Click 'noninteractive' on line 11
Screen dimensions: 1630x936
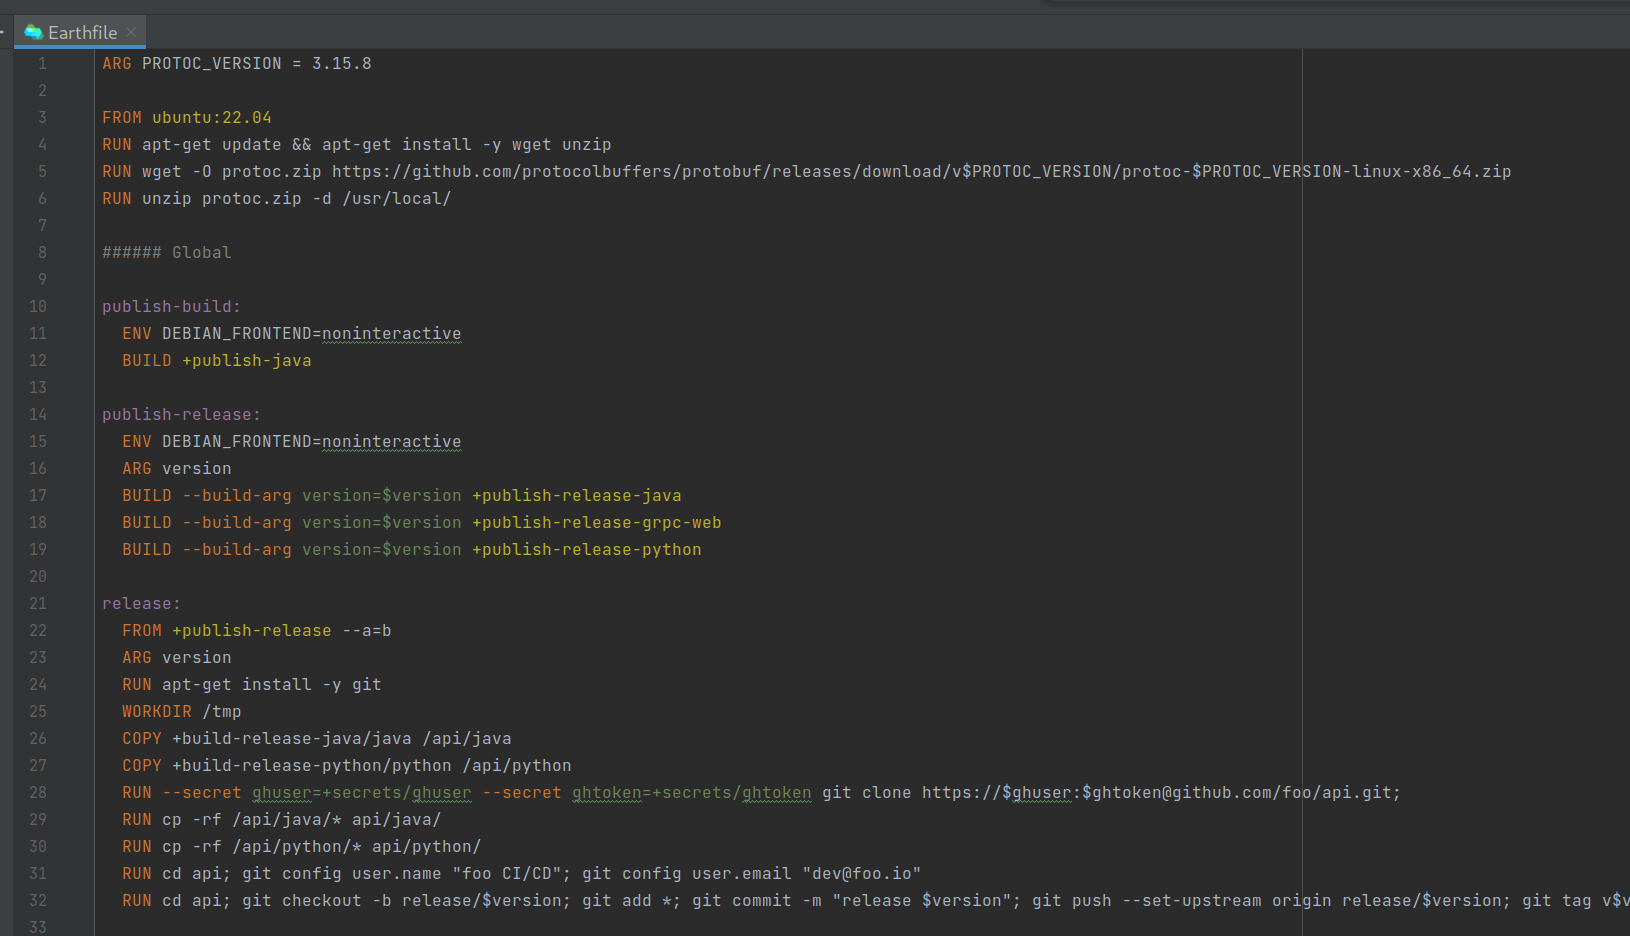click(x=392, y=333)
